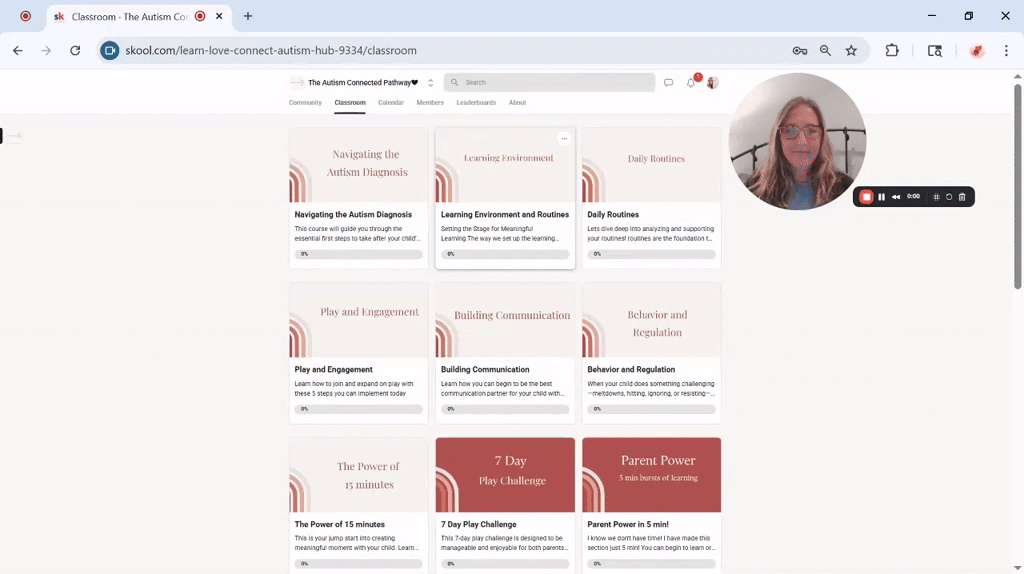Switch to the Community tab

[305, 103]
